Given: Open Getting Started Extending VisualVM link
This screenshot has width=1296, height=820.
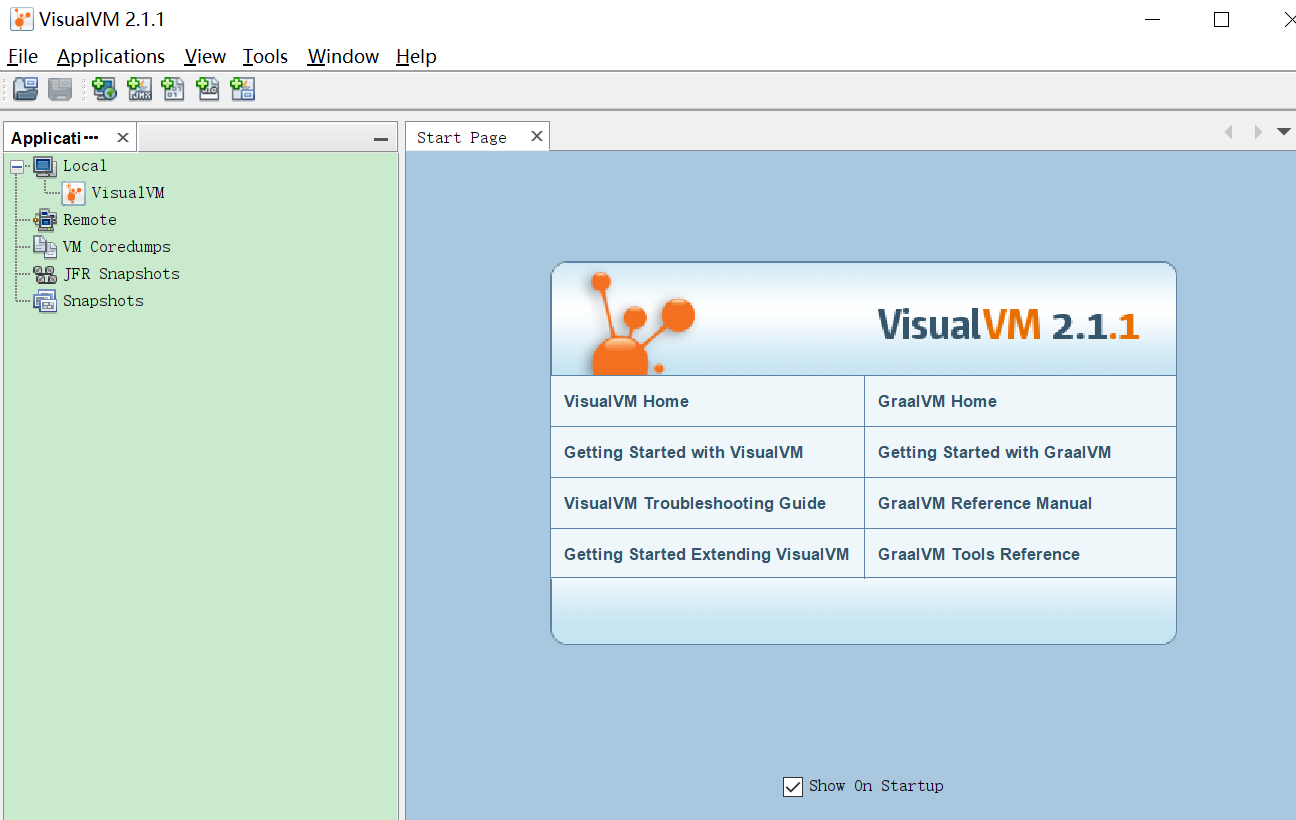Looking at the screenshot, I should pyautogui.click(x=706, y=554).
